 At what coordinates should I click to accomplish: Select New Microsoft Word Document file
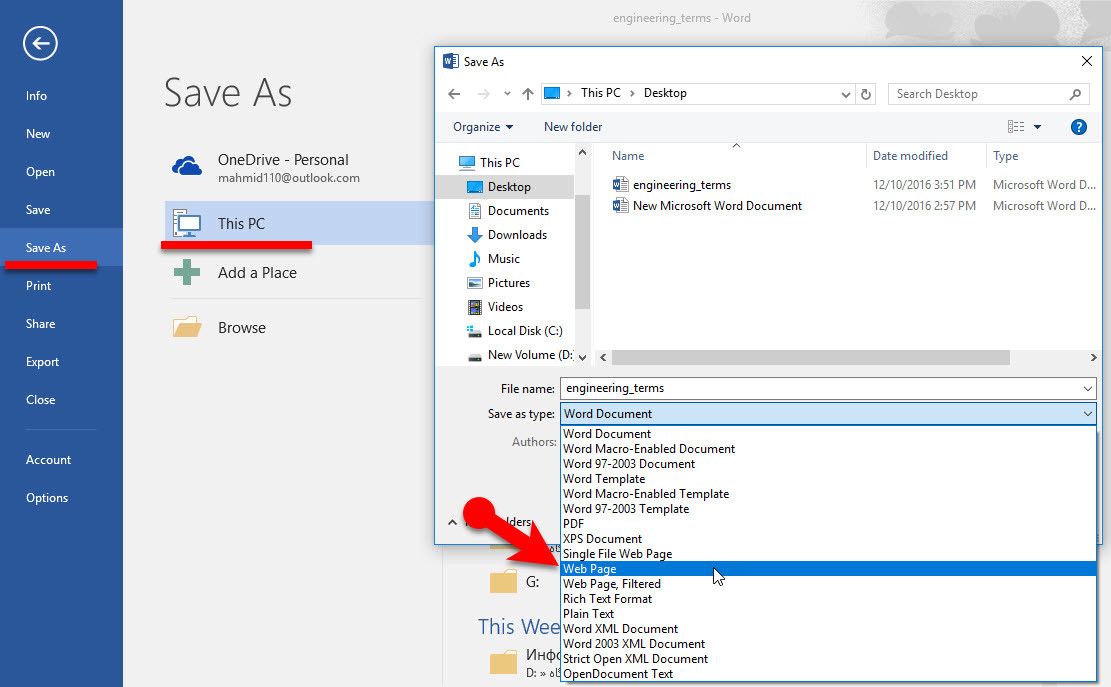[x=717, y=206]
